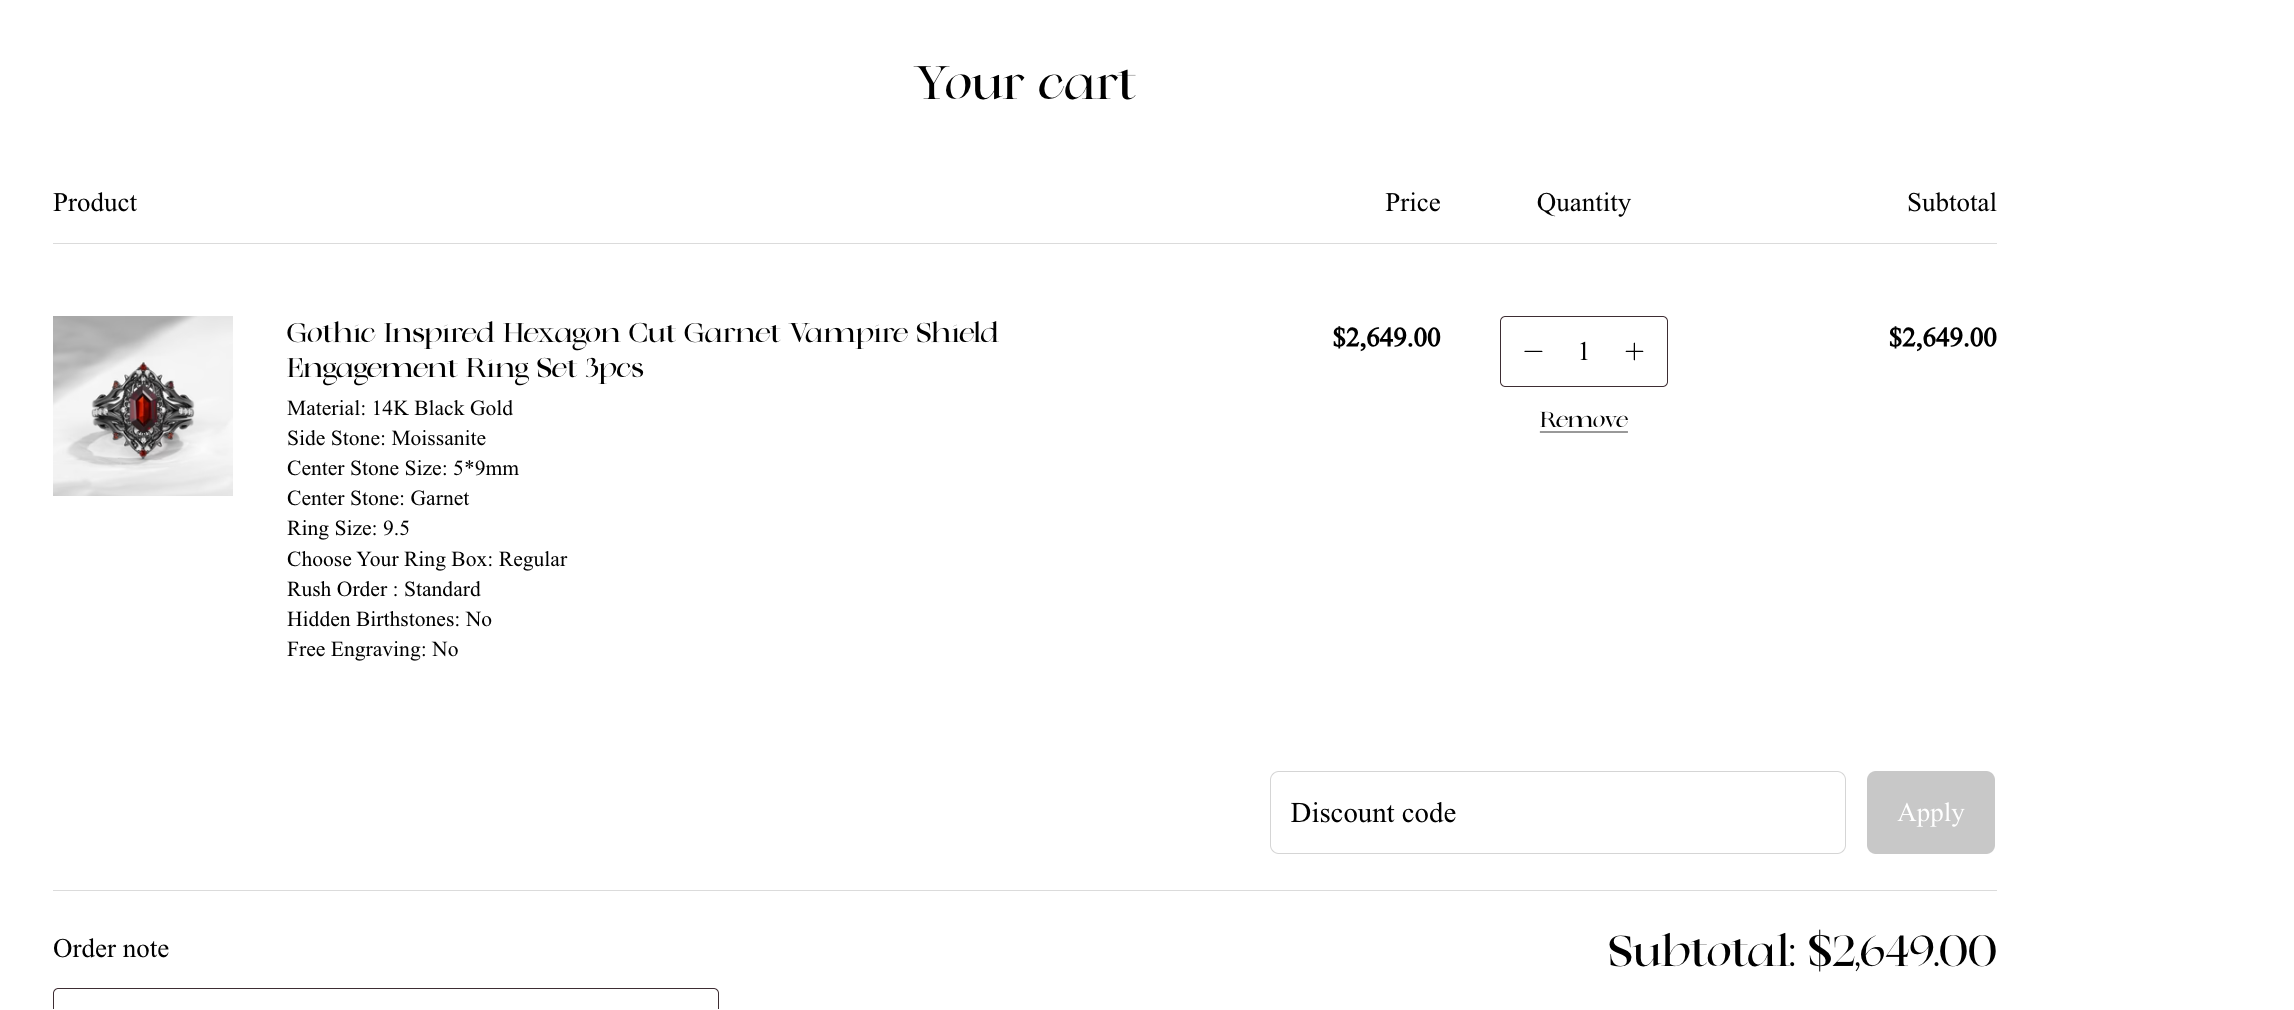The height and width of the screenshot is (1010, 2294).
Task: Click the Material: 14K Black Gold line
Action: 400,408
